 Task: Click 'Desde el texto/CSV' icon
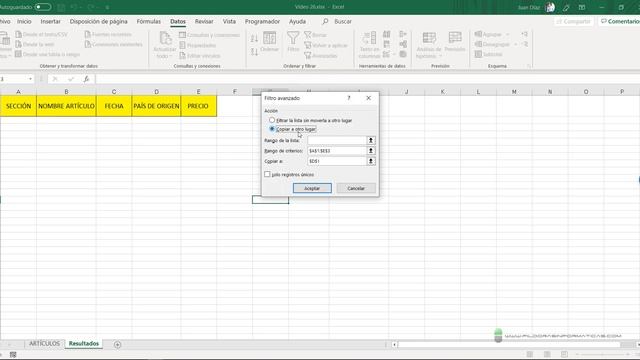pyautogui.click(x=18, y=34)
